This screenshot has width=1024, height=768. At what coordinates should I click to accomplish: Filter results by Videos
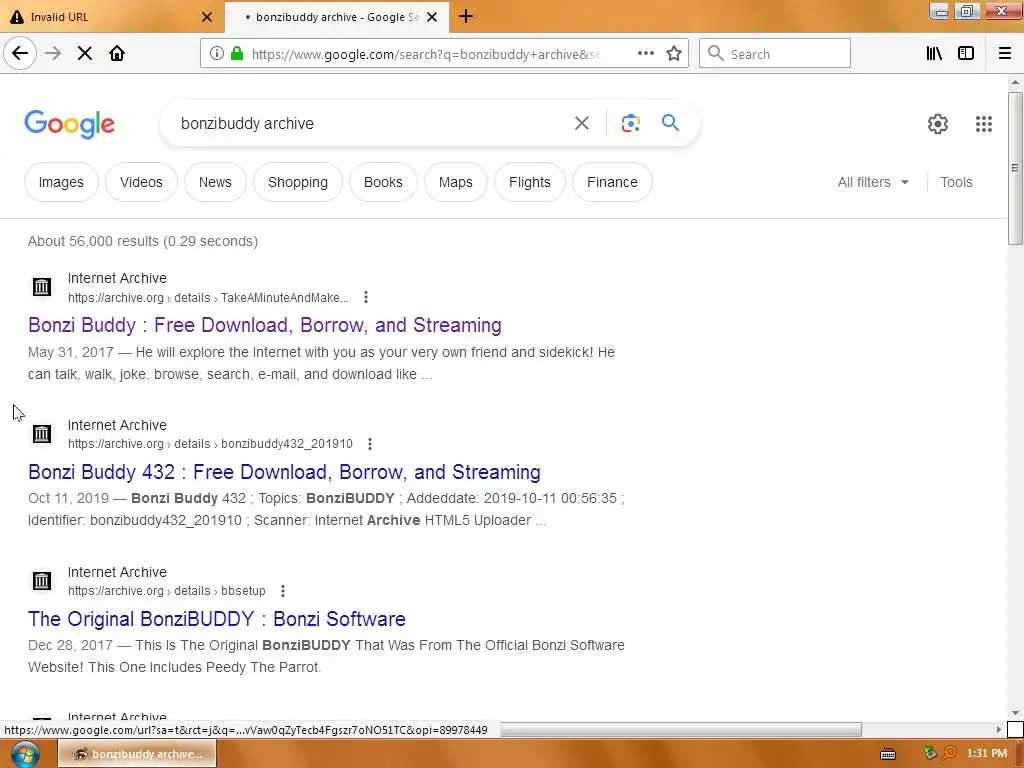tap(141, 182)
